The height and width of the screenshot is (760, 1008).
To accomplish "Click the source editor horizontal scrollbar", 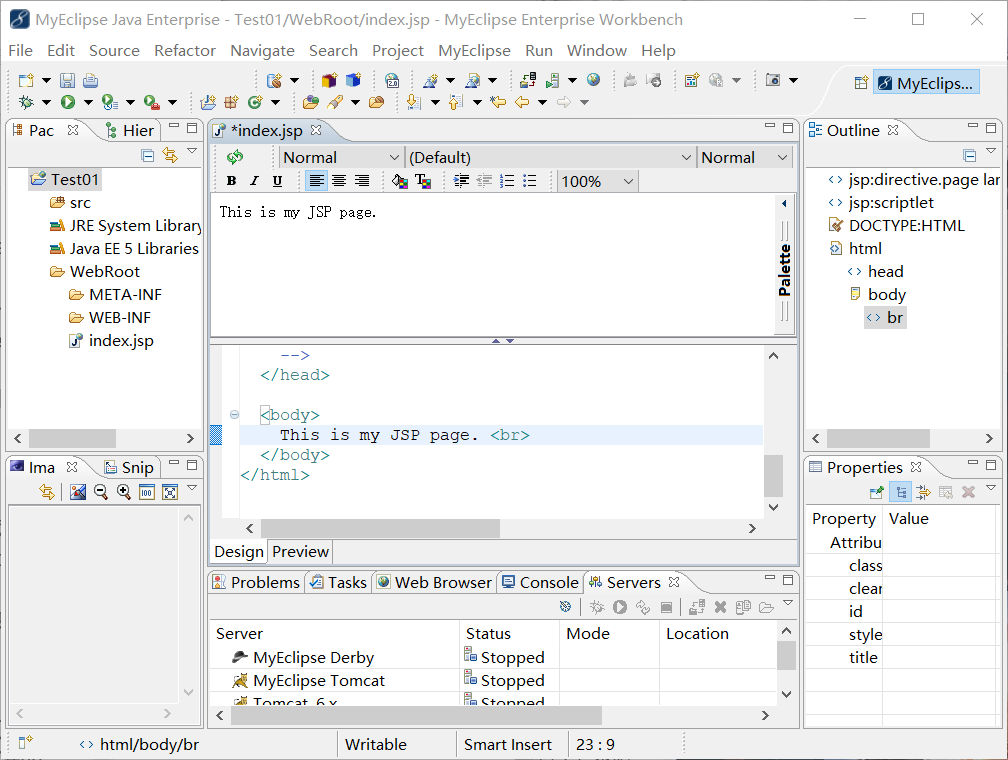I will pos(381,529).
